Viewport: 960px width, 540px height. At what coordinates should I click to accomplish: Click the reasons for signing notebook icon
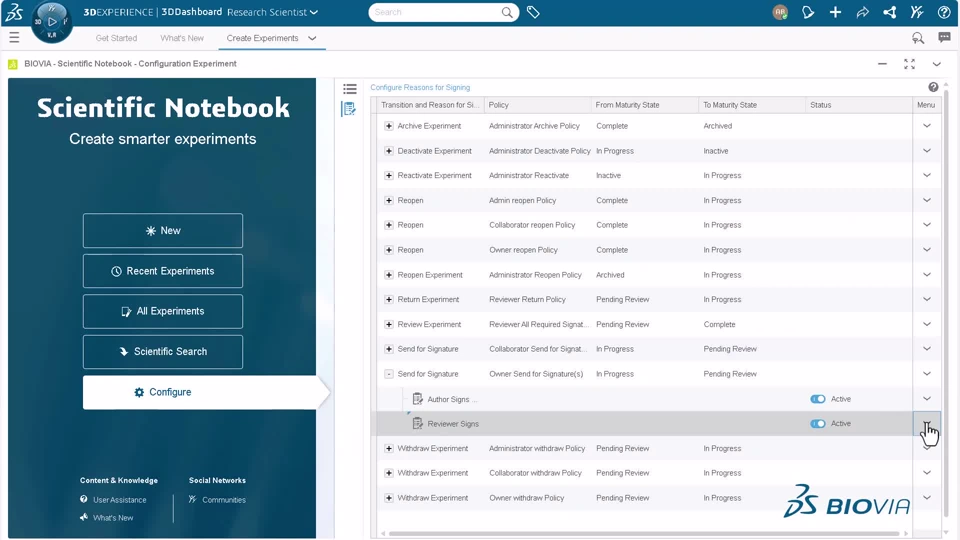pos(348,109)
